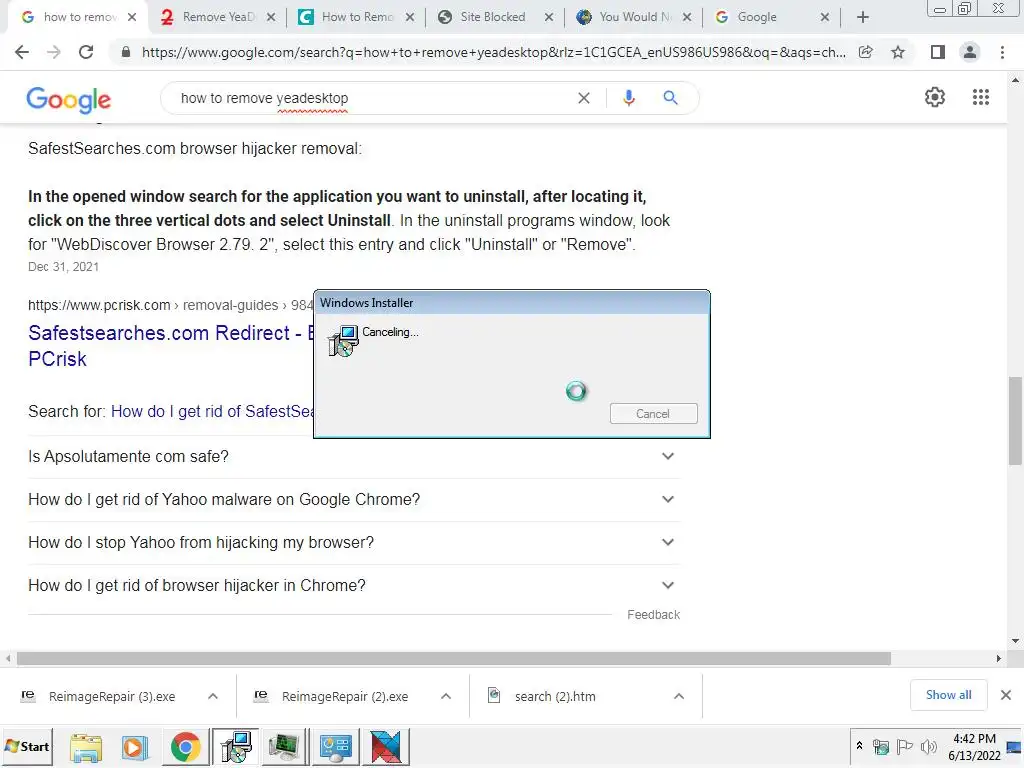Open options for ReimageRepair (2).exe download
Viewport: 1024px width, 768px height.
tap(446, 697)
